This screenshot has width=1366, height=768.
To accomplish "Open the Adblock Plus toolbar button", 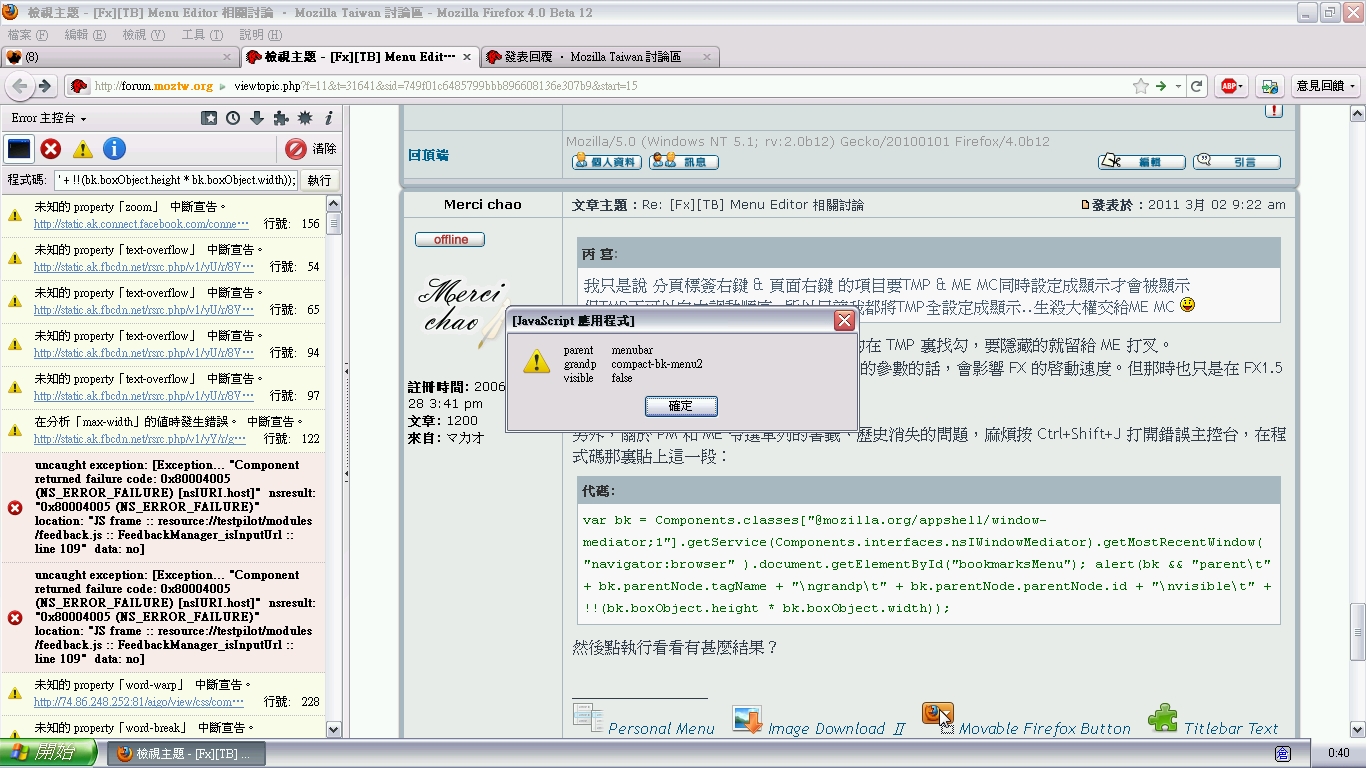I will tap(1230, 86).
